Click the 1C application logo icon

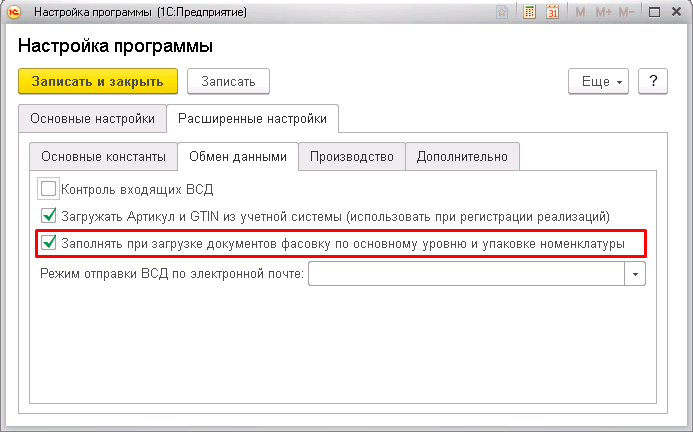(14, 12)
